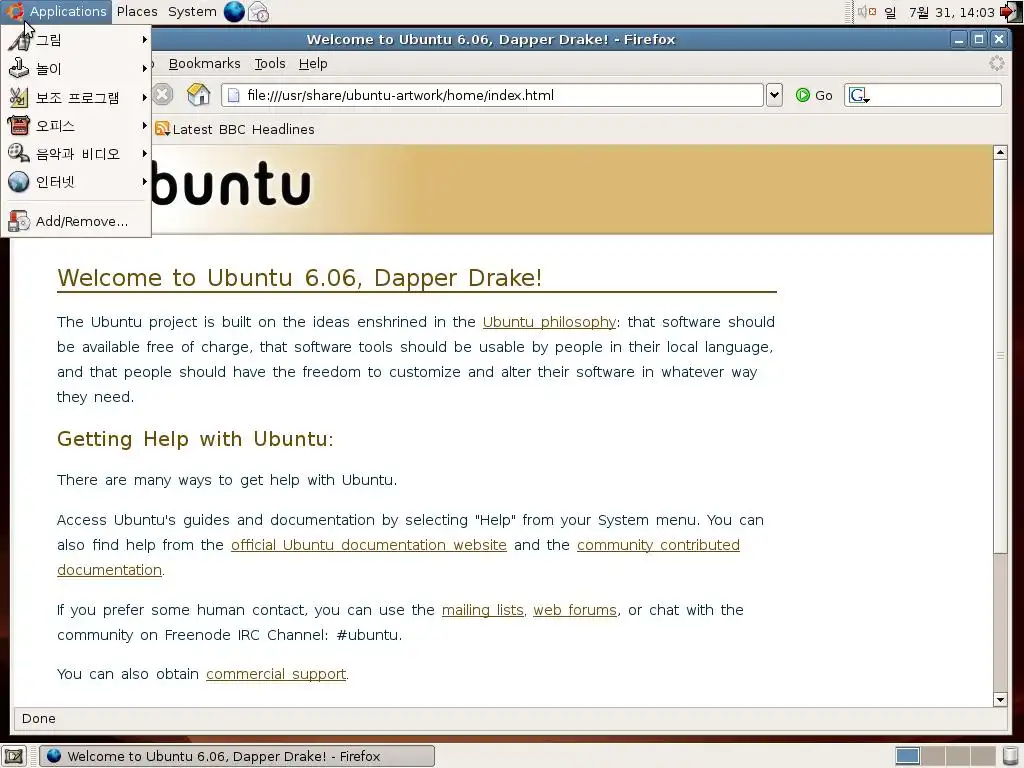This screenshot has width=1024, height=768.
Task: Click the vertical scrollbar thumb
Action: point(1000,356)
